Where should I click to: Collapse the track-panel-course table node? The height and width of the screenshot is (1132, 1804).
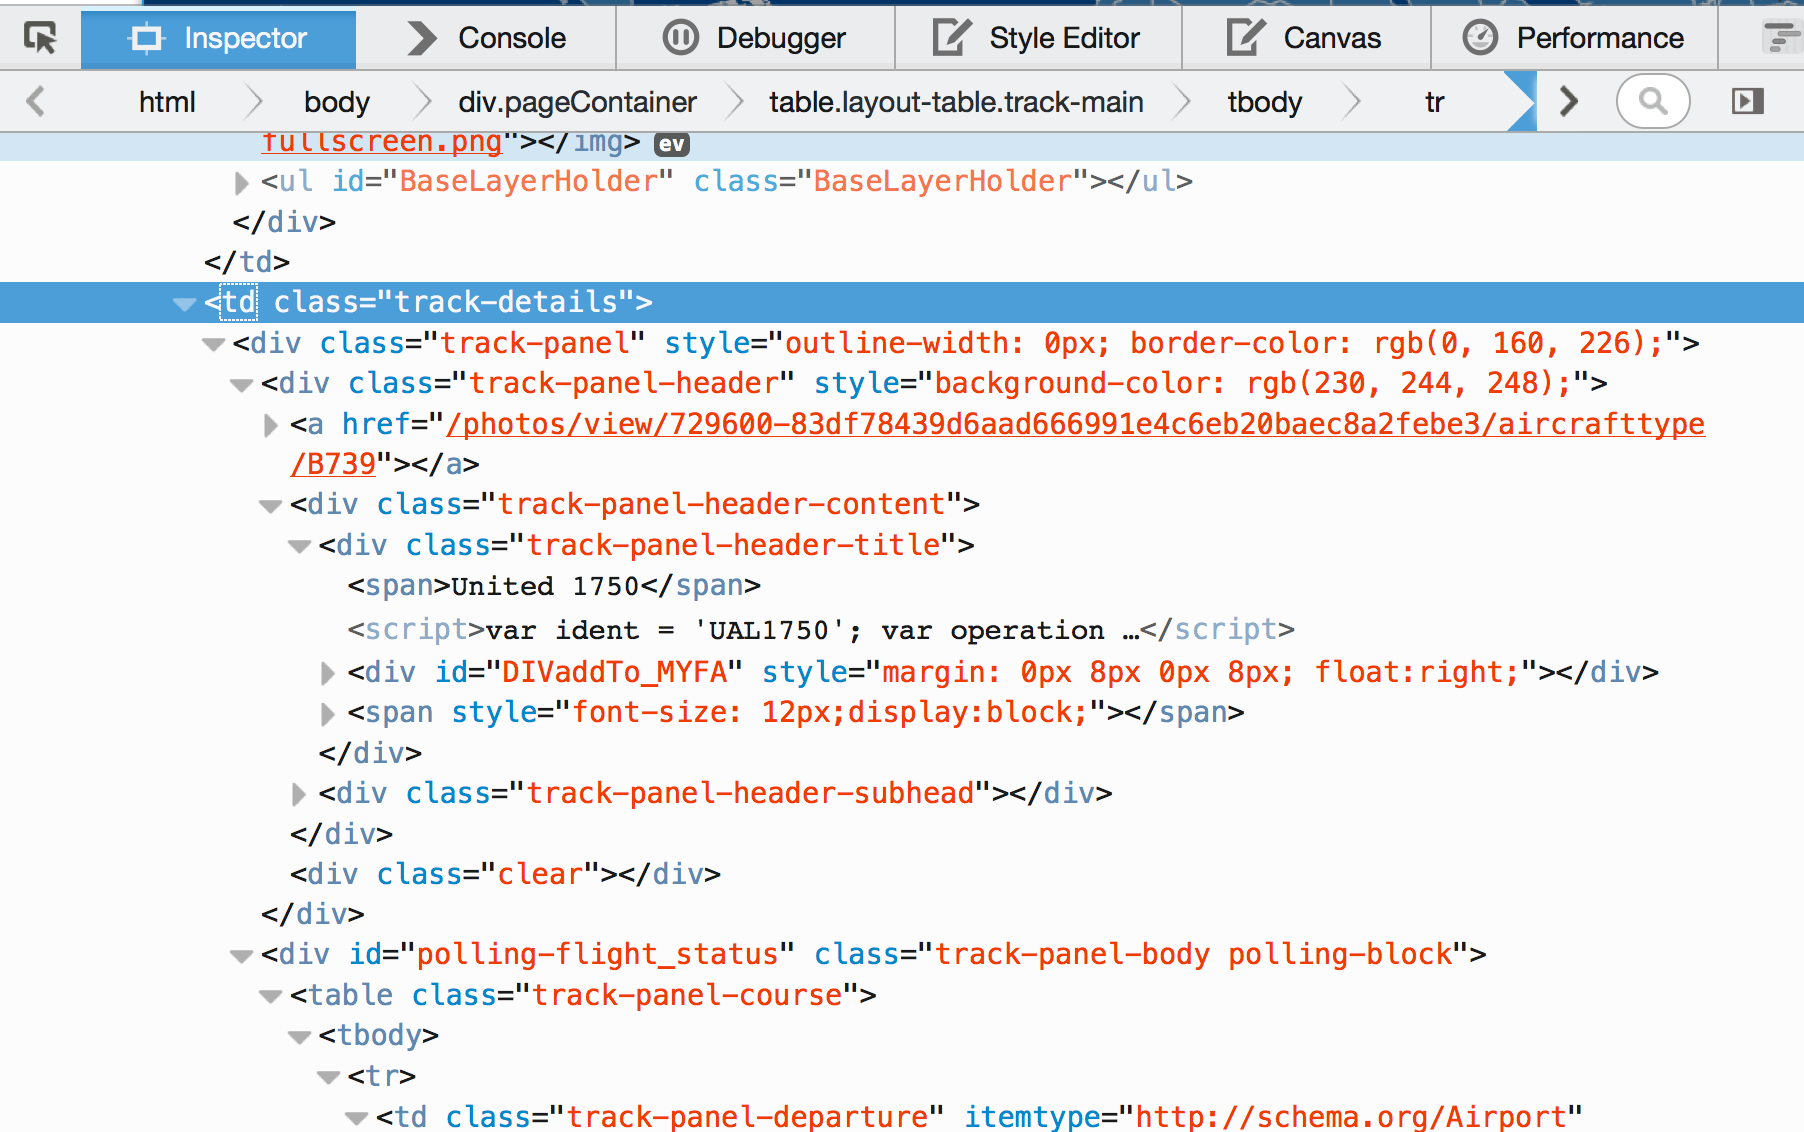(x=270, y=996)
